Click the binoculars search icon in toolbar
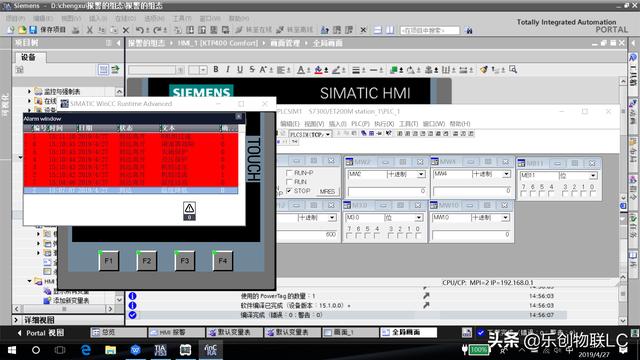640x360 pixels. pyautogui.click(x=469, y=30)
